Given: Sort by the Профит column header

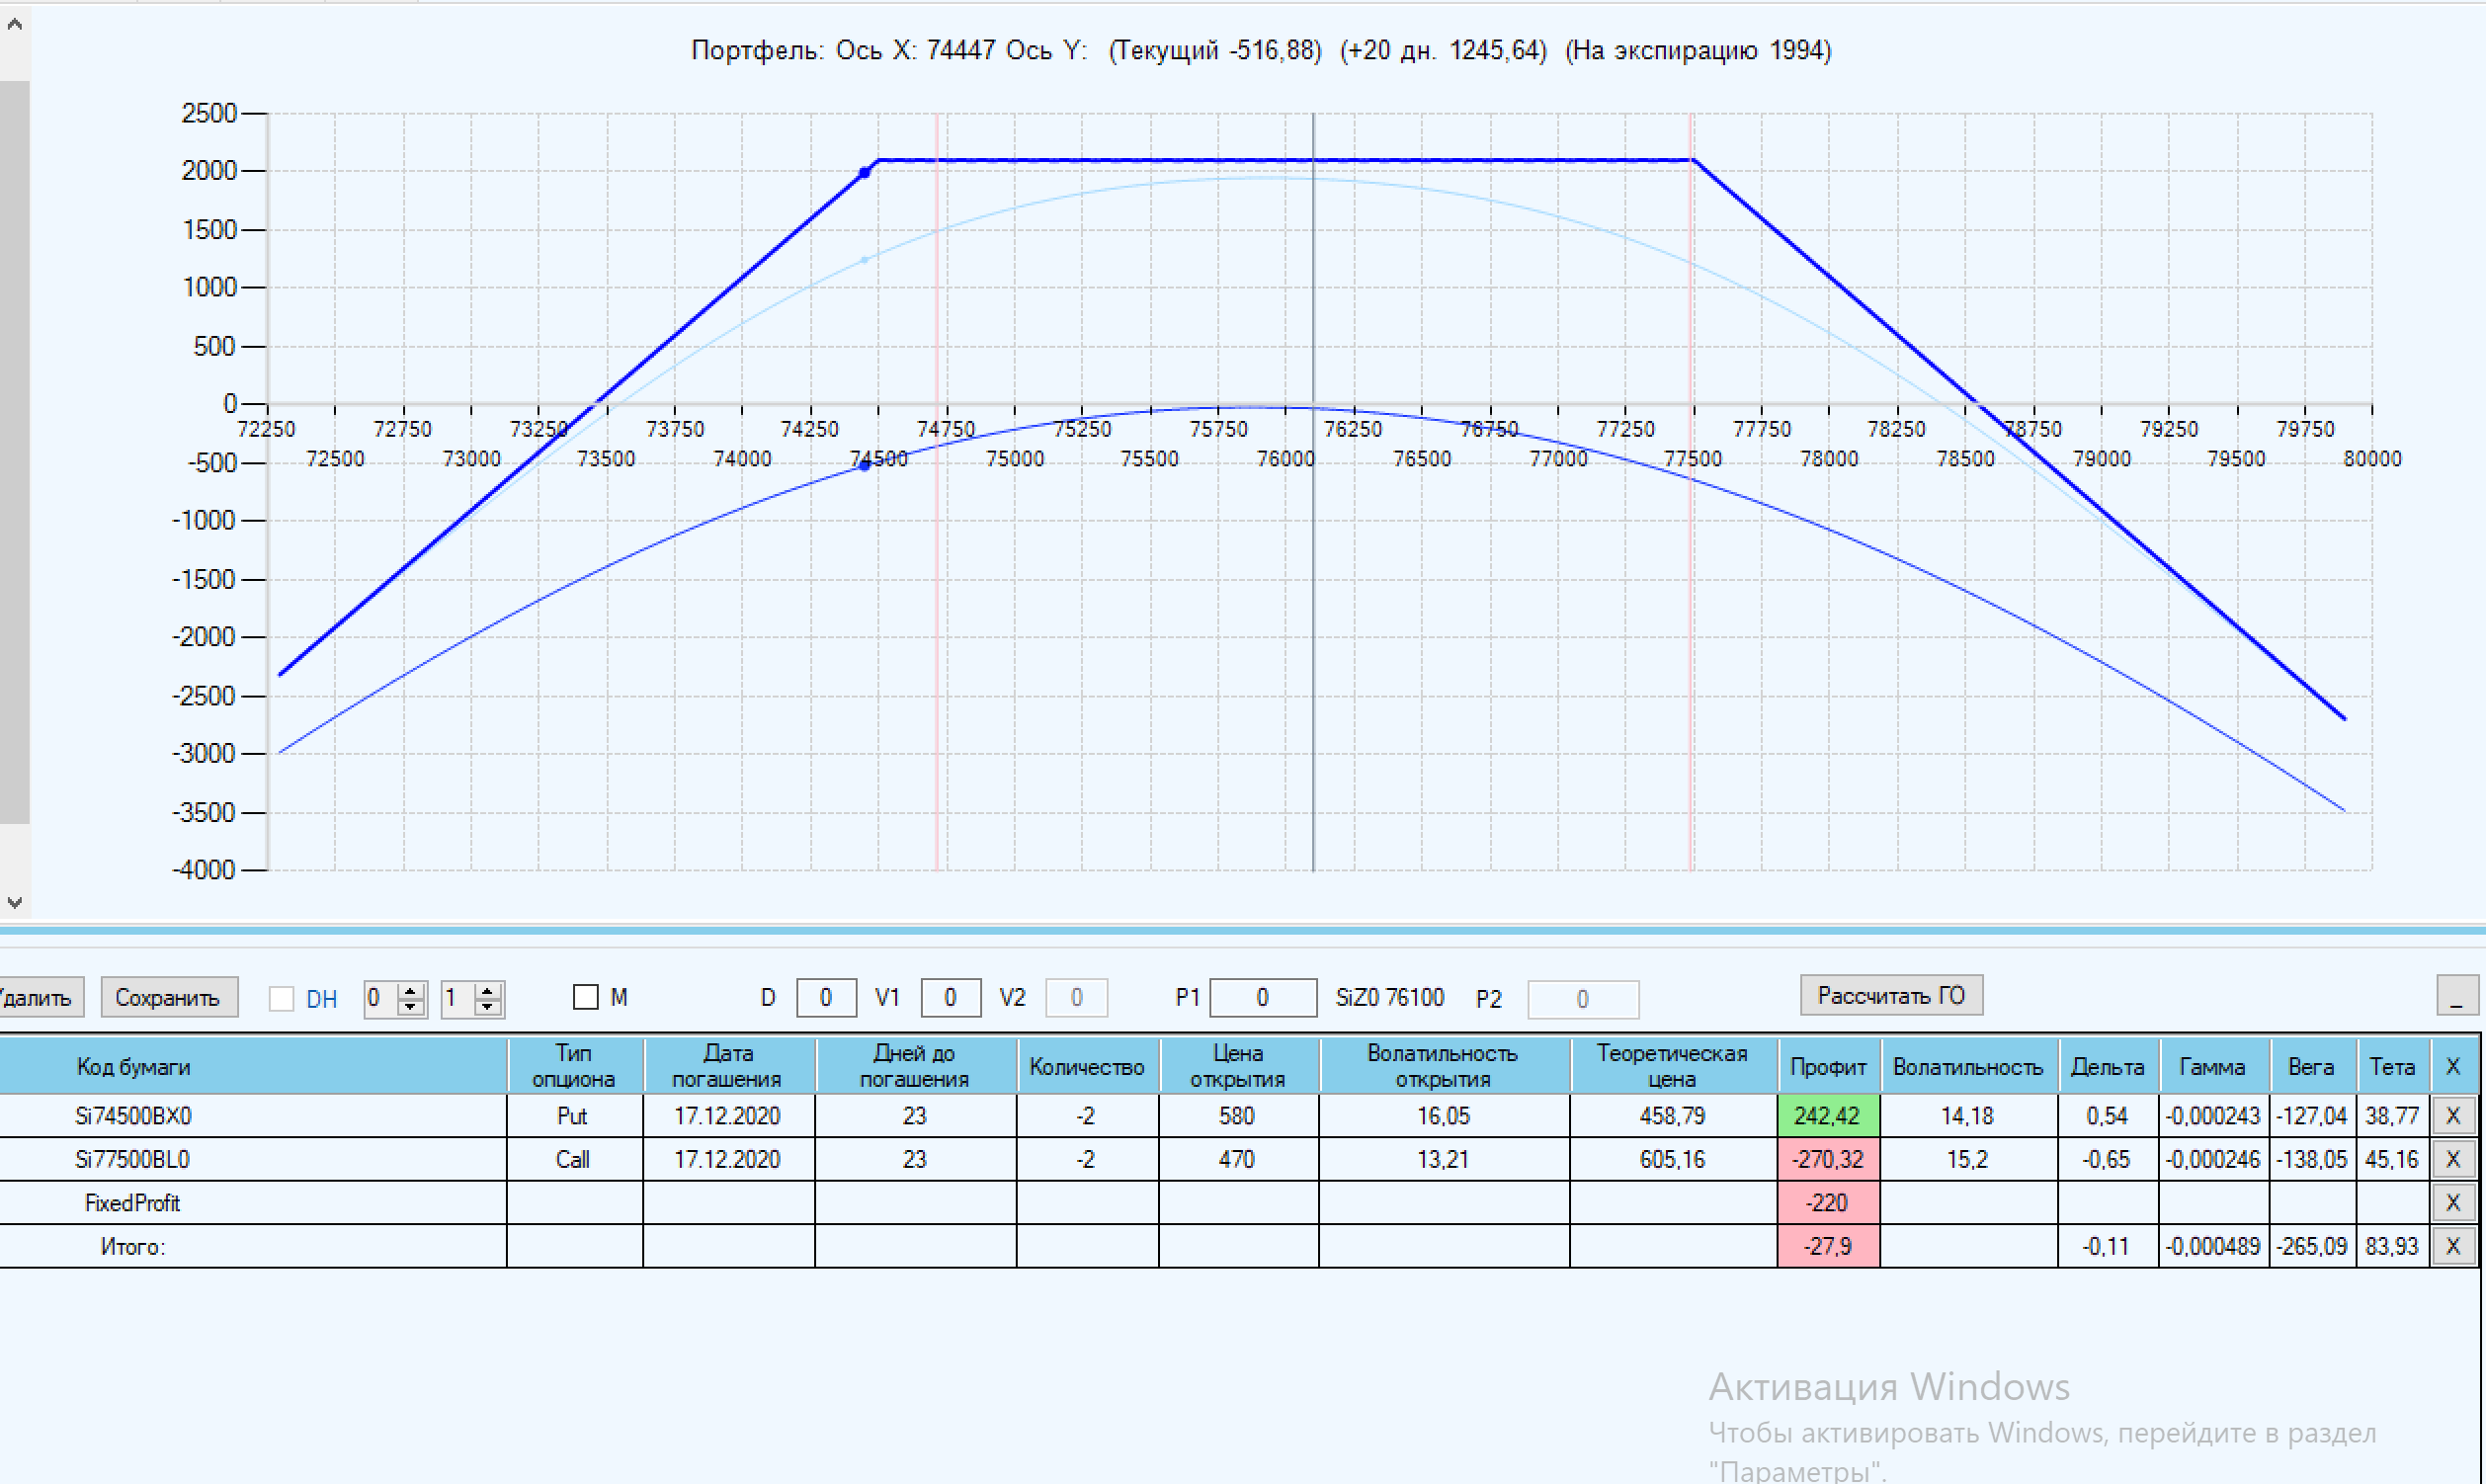Looking at the screenshot, I should (x=1827, y=1066).
